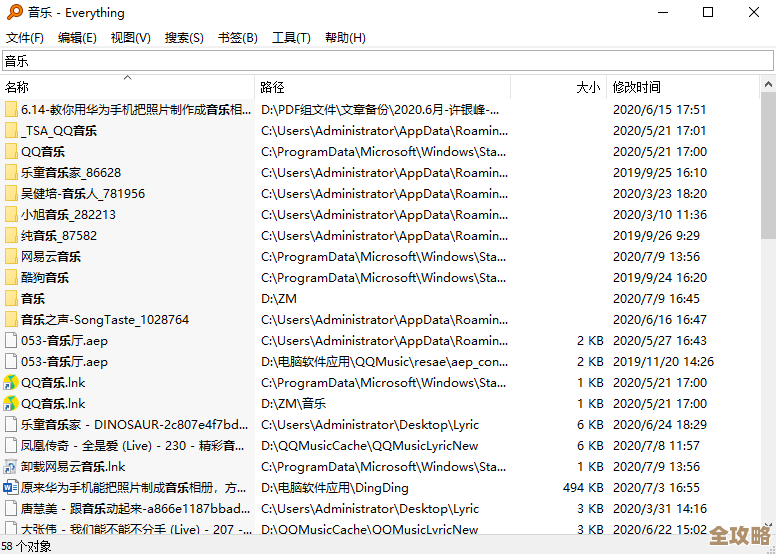This screenshot has height=554, width=776.
Task: Click the file icon of 053-音乐厅.aep
Action: point(11,341)
